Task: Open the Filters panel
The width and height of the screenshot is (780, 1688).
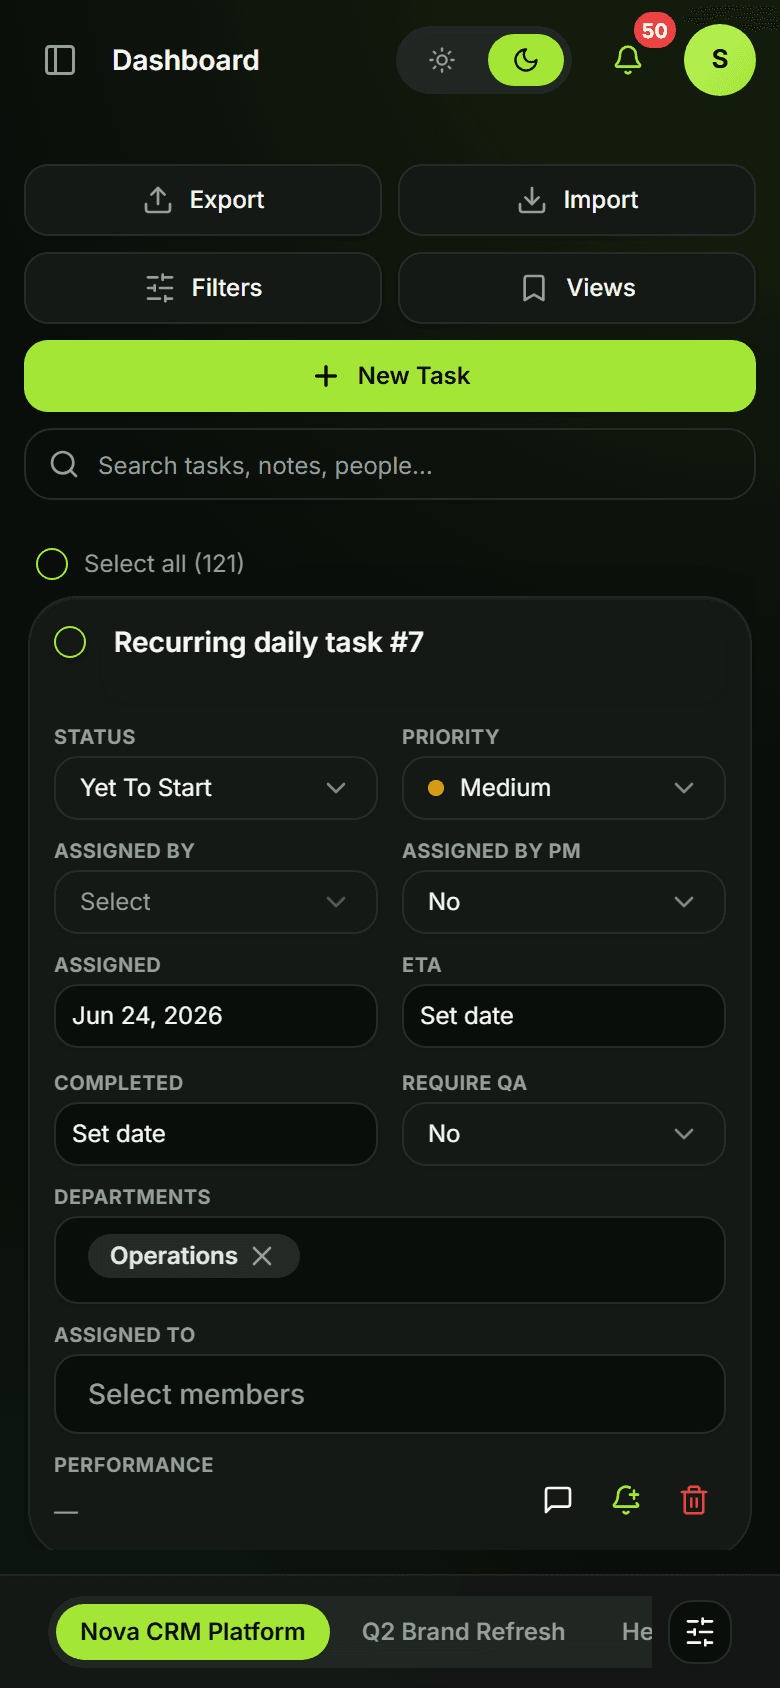Action: point(203,288)
